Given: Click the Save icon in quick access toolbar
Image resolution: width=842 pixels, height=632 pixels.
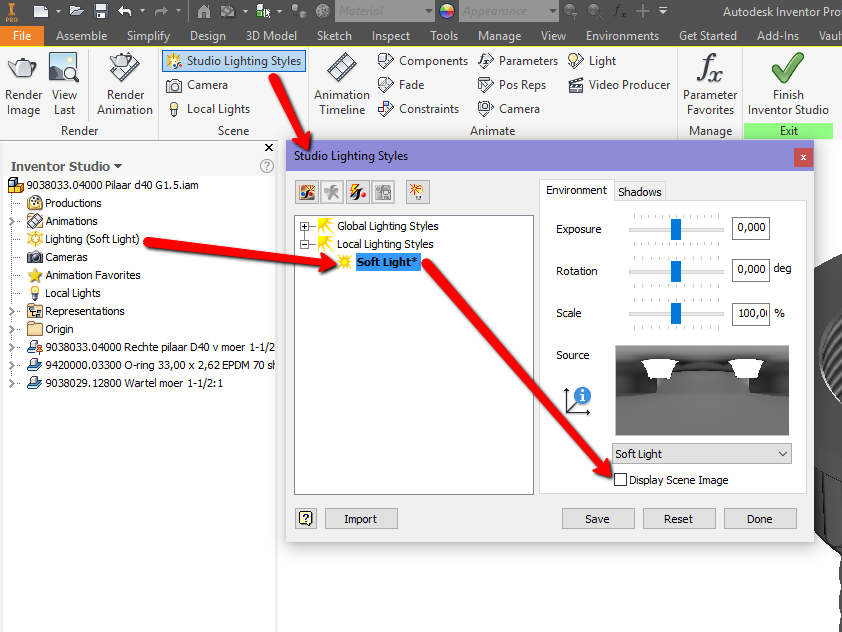Looking at the screenshot, I should tap(100, 11).
